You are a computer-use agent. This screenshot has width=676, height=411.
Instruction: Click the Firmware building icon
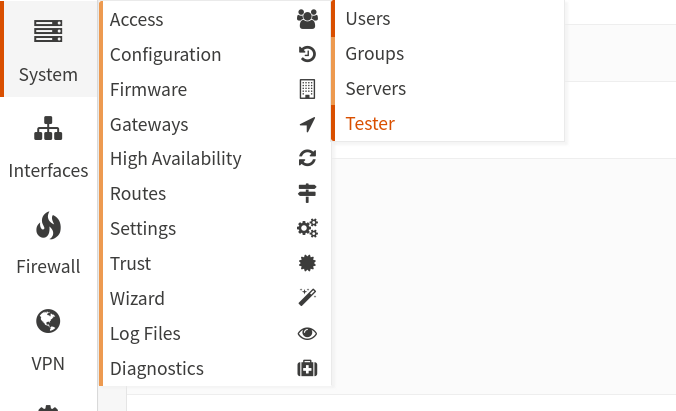[x=307, y=89]
